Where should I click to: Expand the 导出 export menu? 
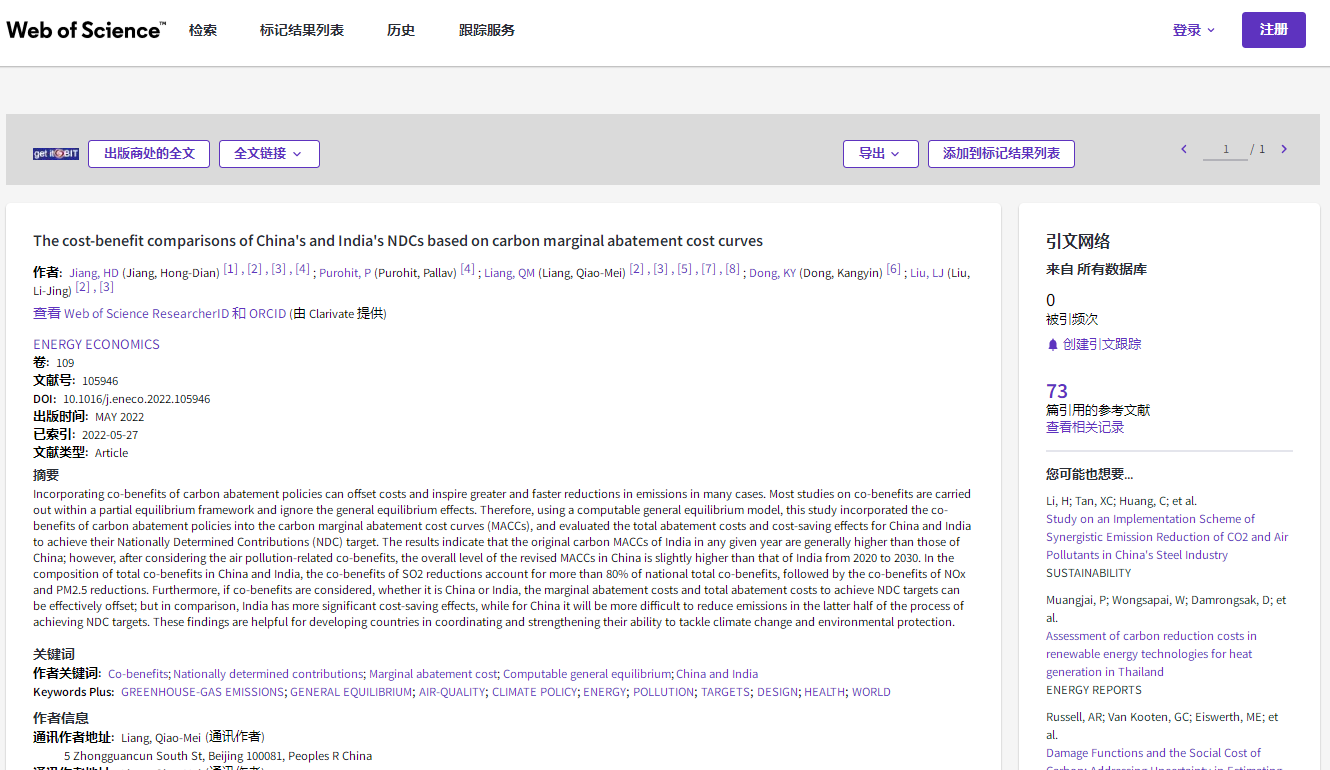coord(880,154)
